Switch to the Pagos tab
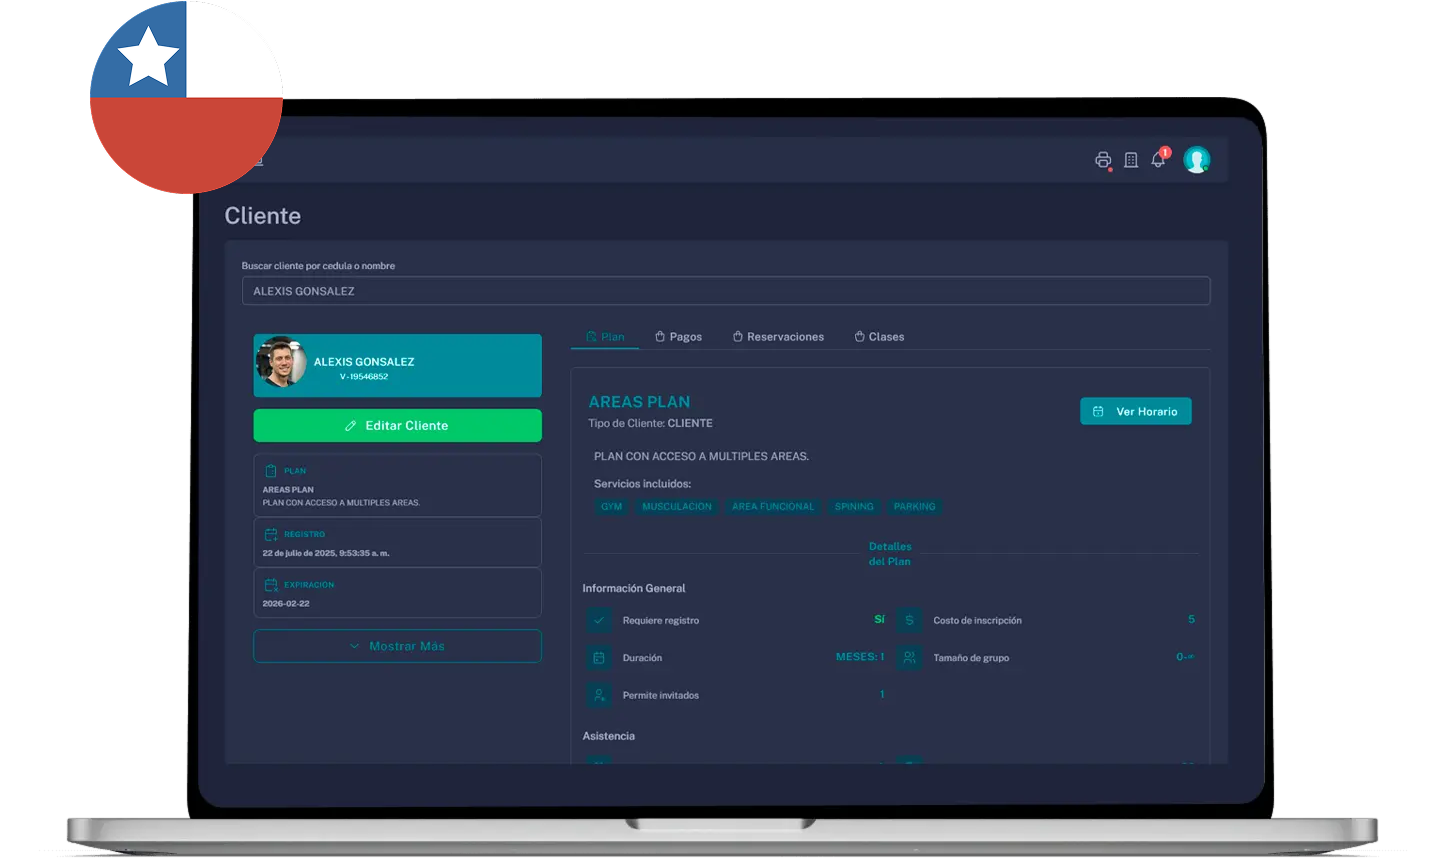 678,336
